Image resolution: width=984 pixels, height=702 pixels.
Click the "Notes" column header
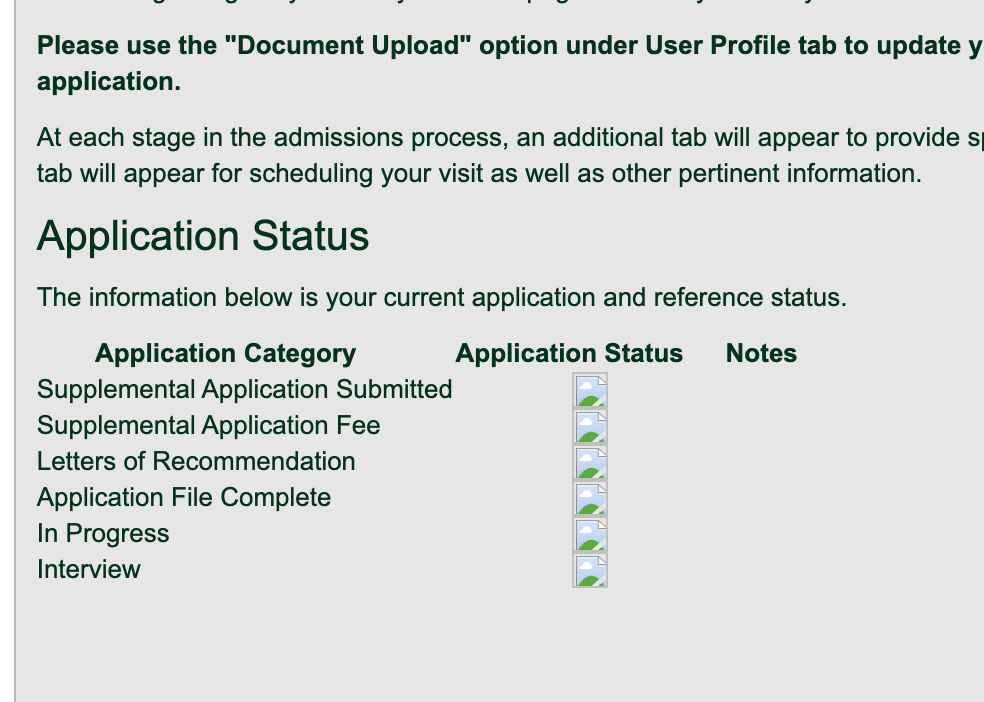click(x=761, y=353)
